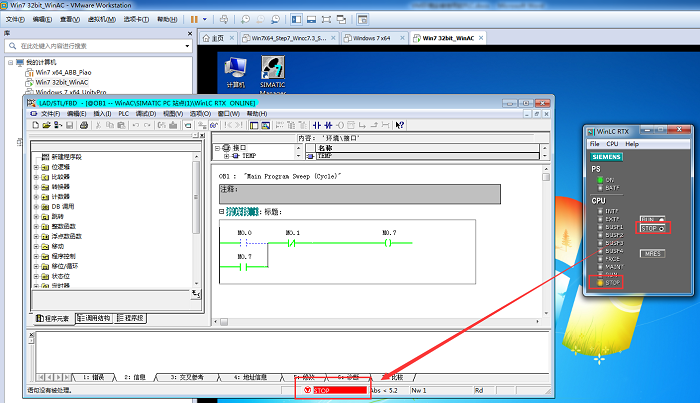Click the Print icon in LAD editor toolbar
This screenshot has height=403, width=700.
click(x=83, y=125)
